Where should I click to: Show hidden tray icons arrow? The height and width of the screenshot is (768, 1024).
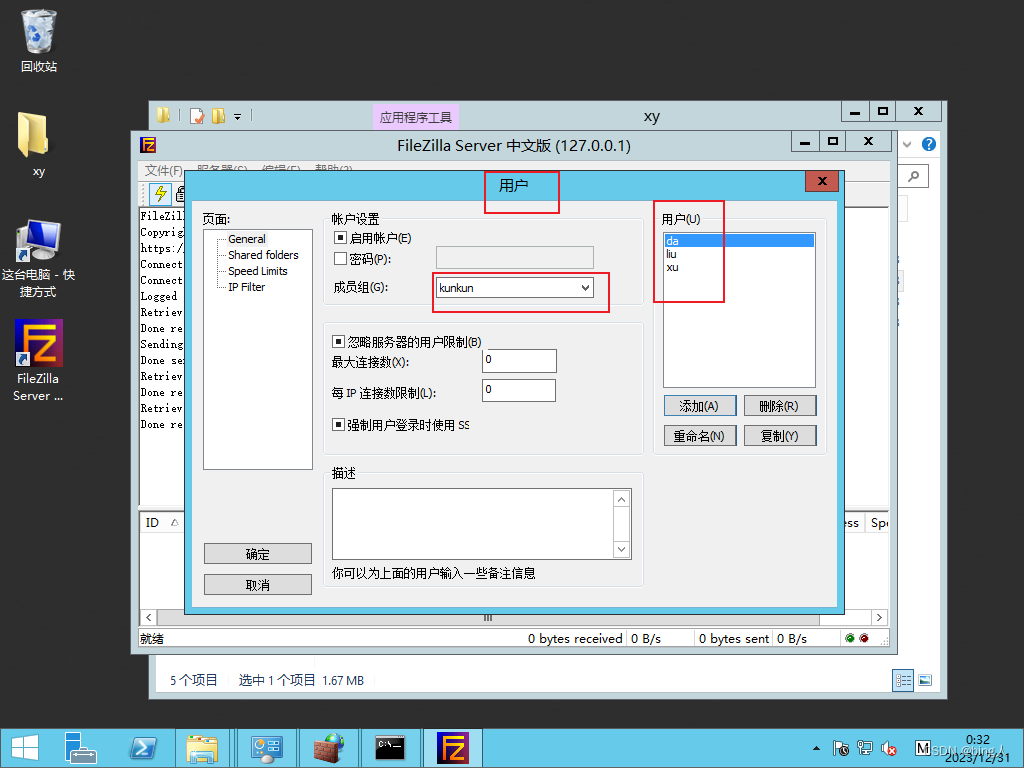tap(816, 748)
